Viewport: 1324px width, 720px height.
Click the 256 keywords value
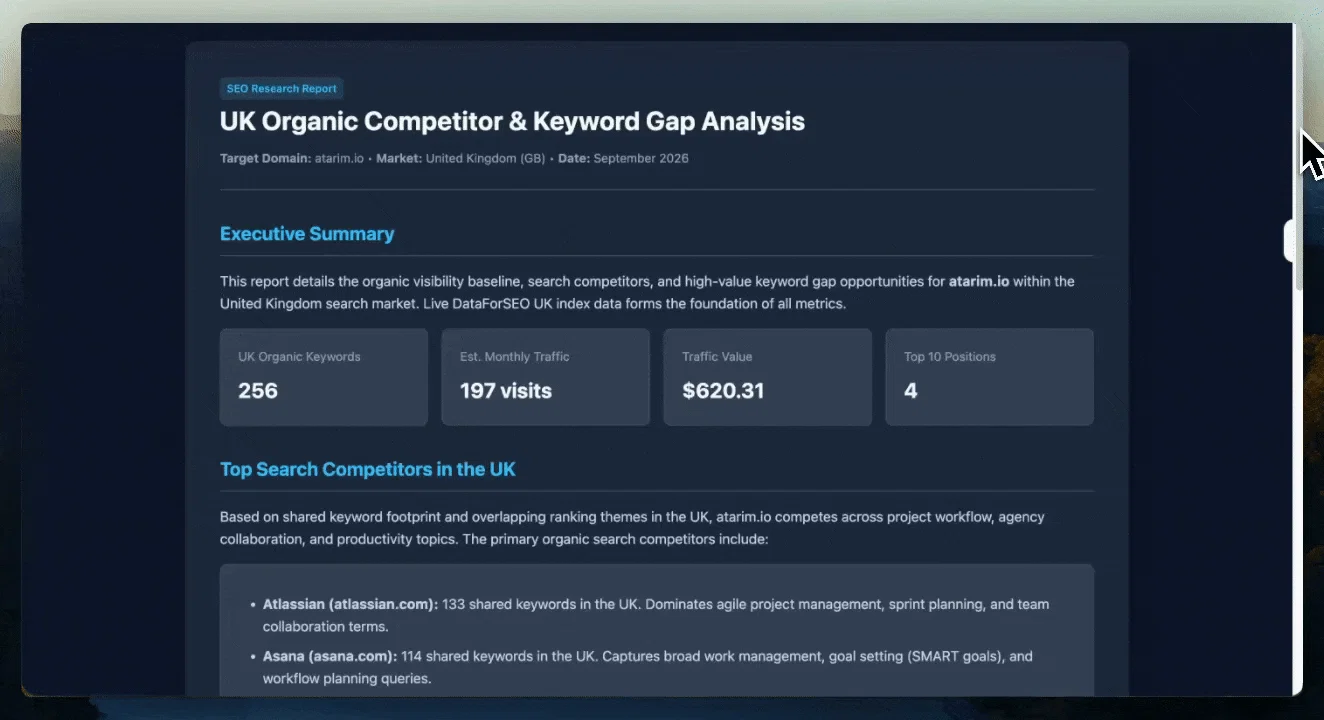(x=258, y=391)
